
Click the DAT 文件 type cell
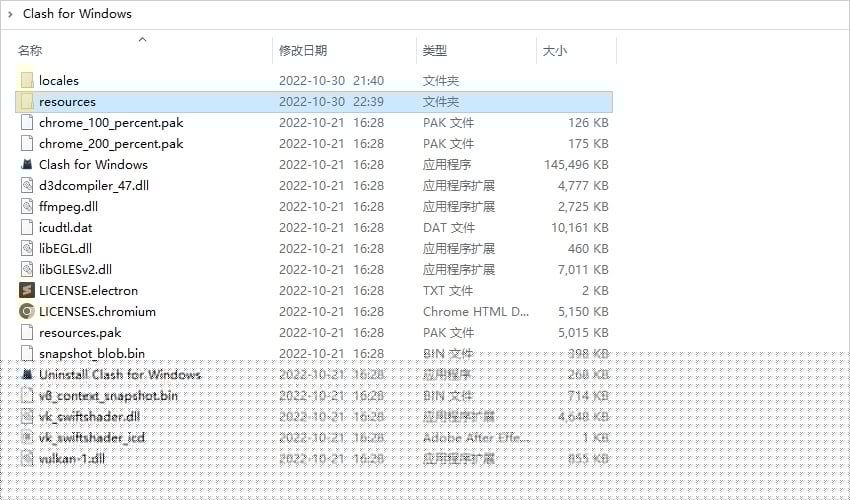449,227
